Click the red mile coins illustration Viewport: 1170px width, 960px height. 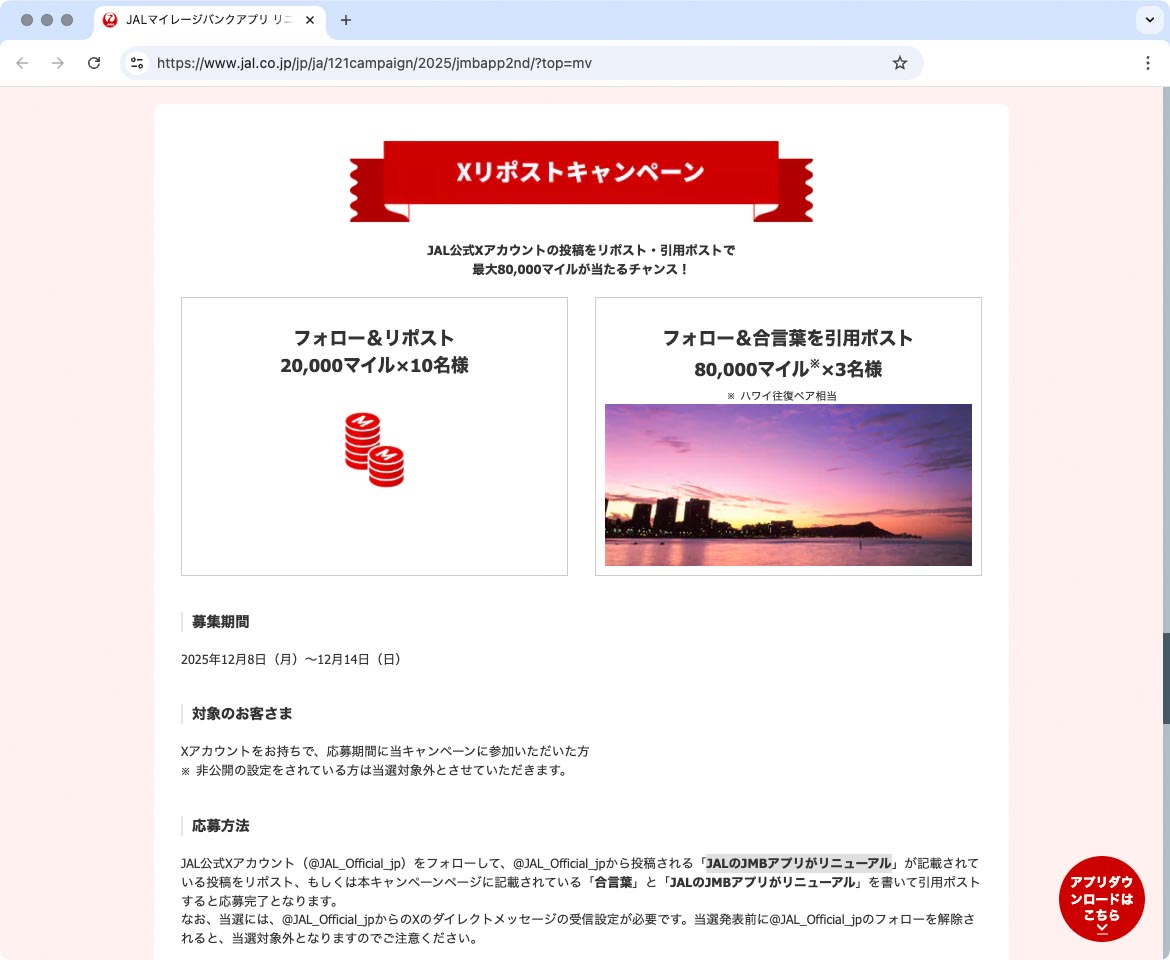(x=374, y=449)
